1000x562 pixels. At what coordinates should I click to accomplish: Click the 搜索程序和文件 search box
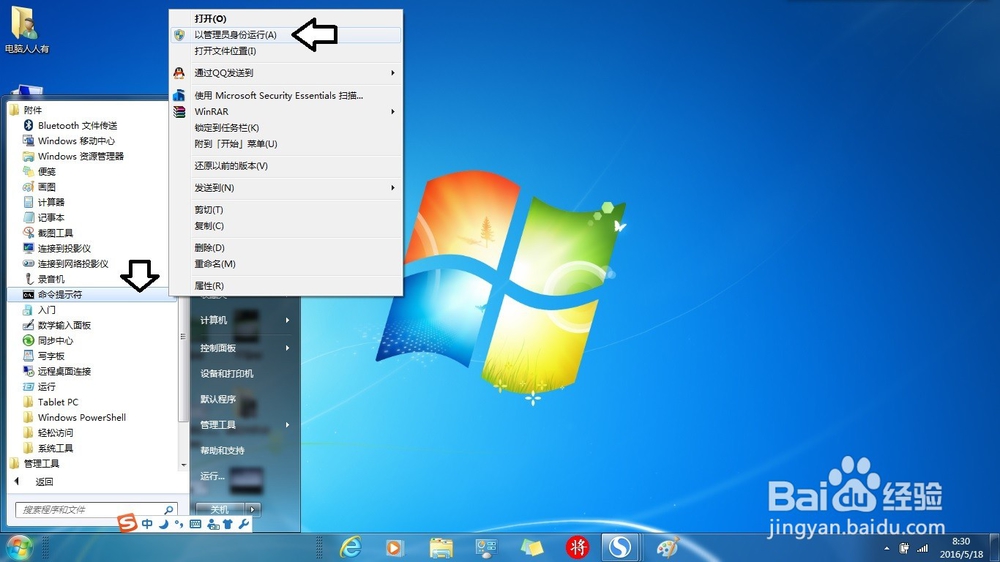click(x=96, y=510)
